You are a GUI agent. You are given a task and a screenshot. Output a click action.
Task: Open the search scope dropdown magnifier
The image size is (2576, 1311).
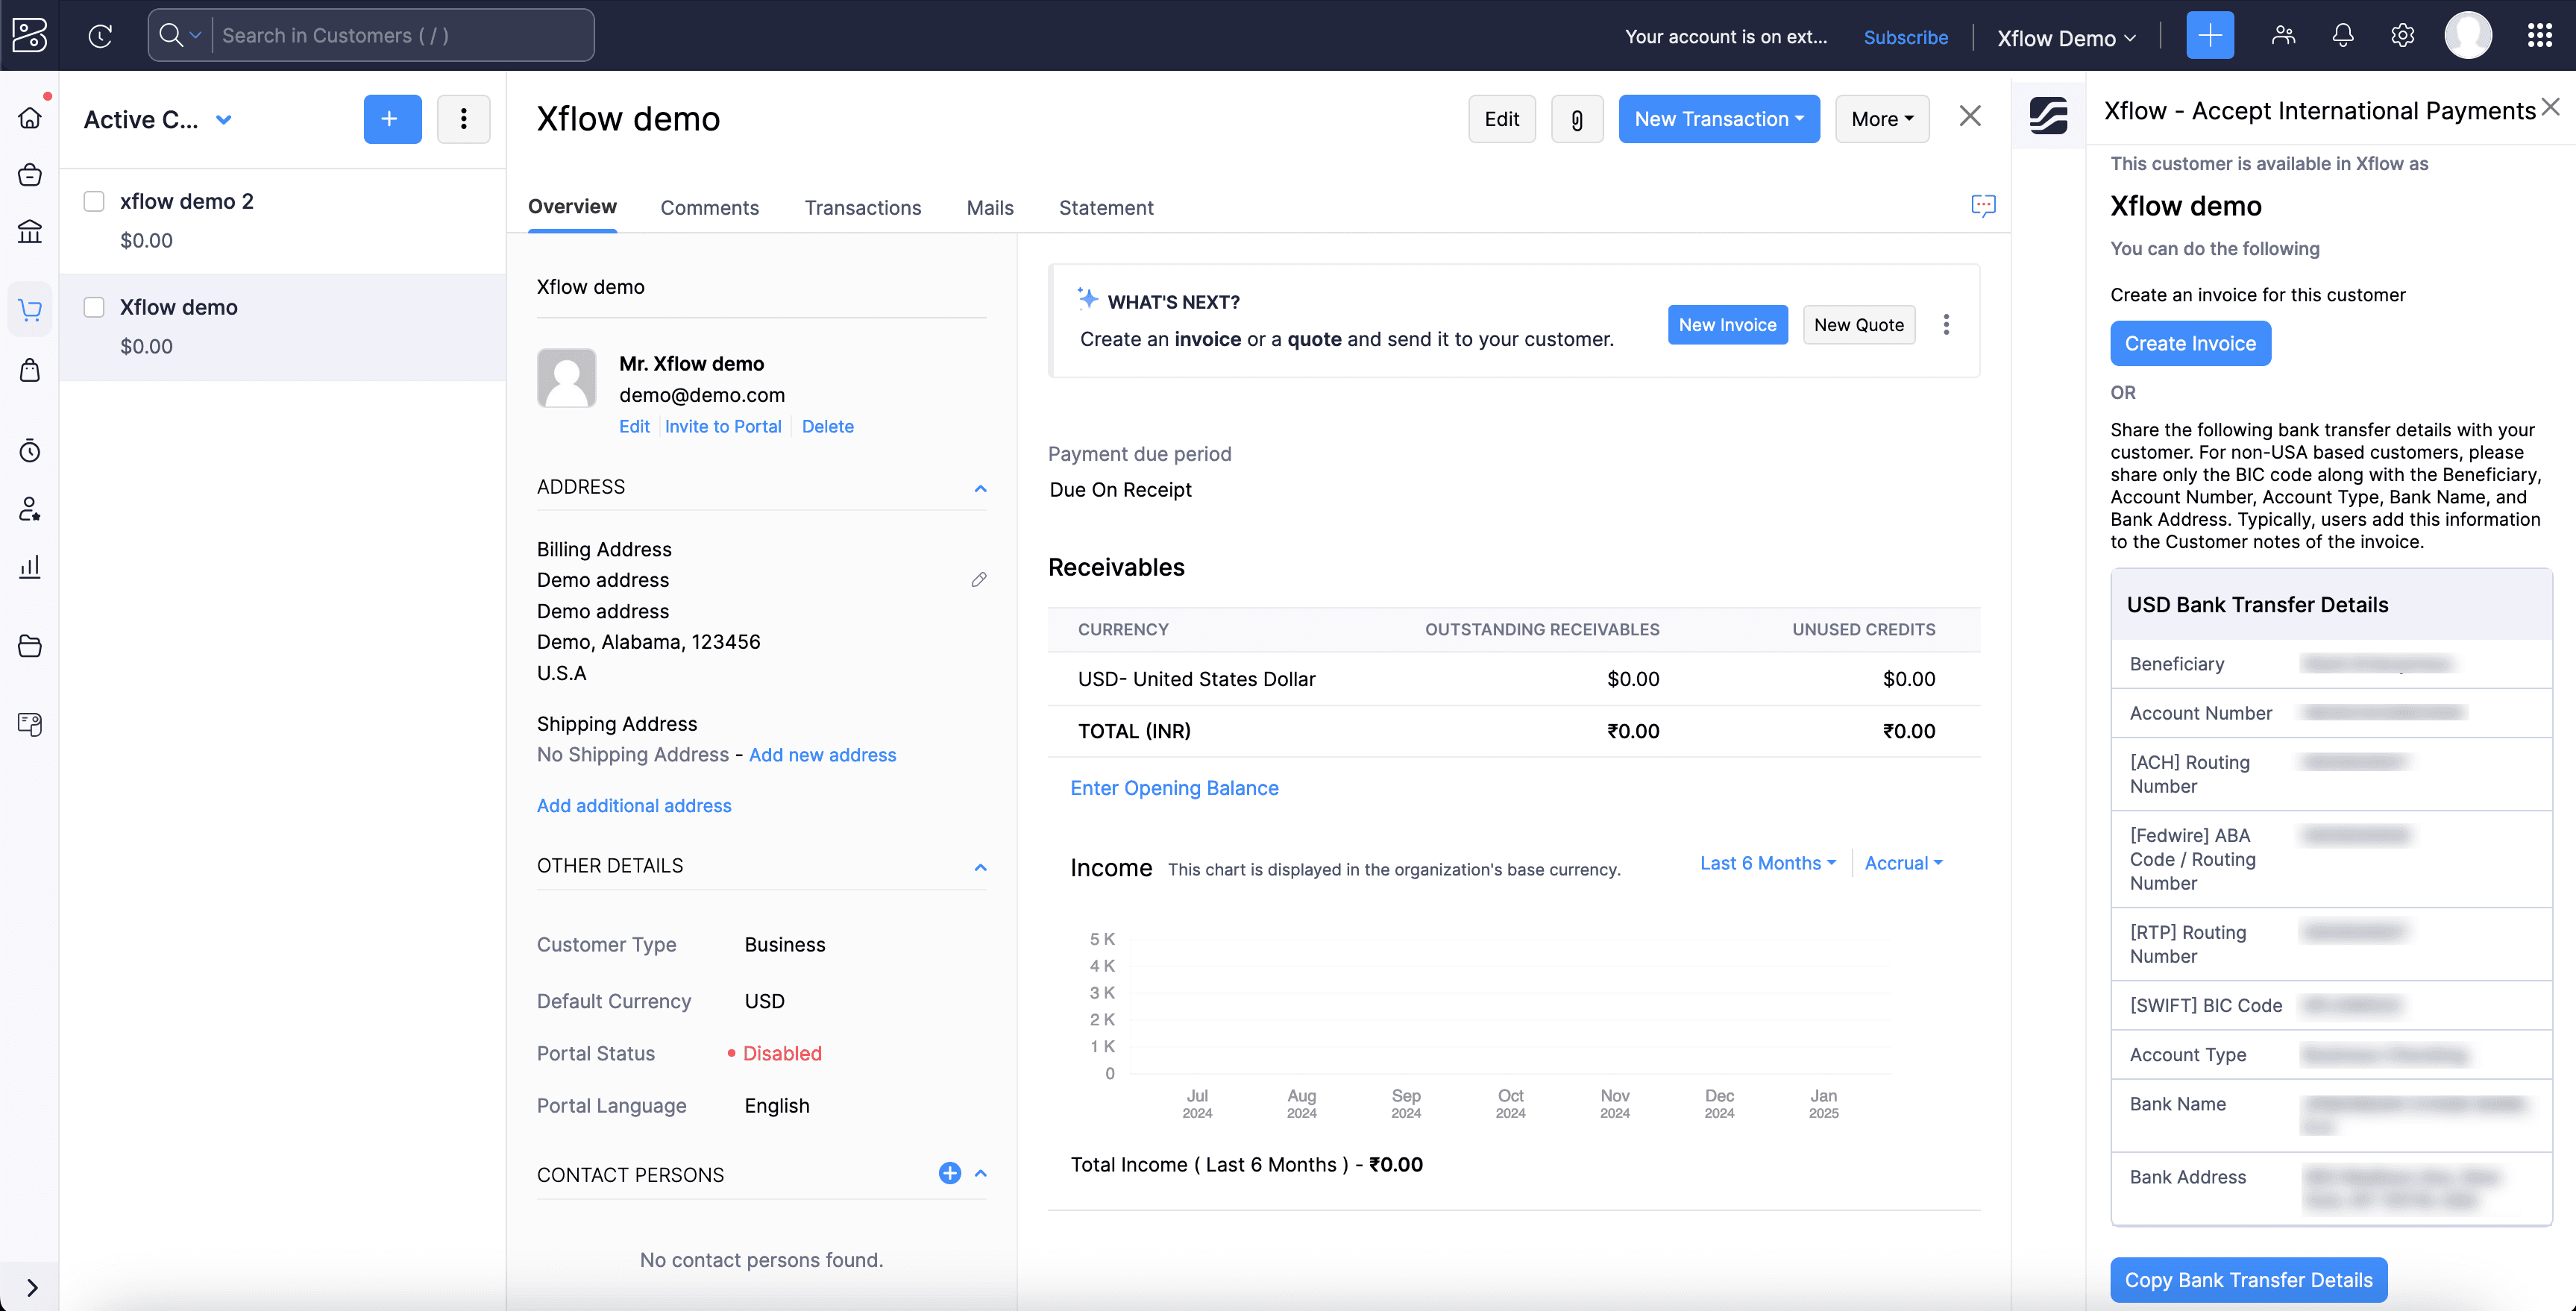pyautogui.click(x=180, y=35)
